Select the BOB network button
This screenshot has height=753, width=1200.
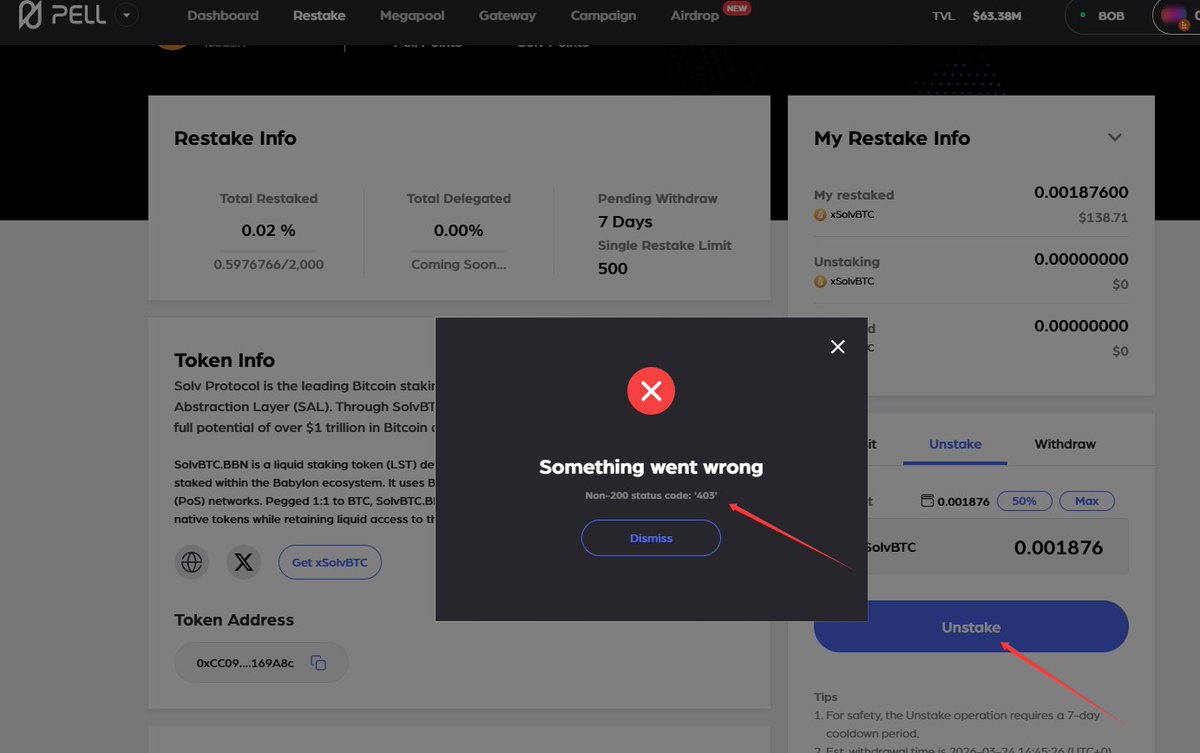coord(1103,16)
